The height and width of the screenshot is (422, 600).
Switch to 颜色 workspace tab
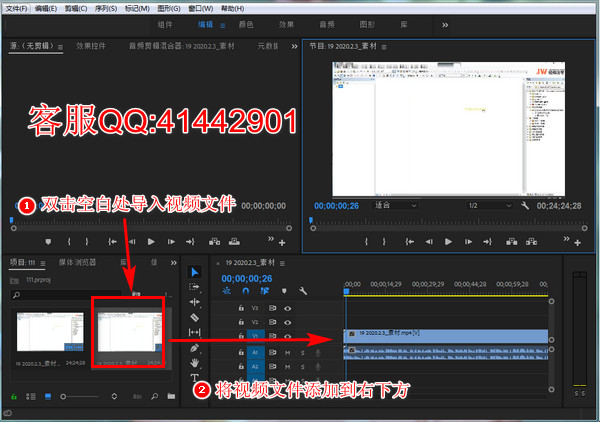[246, 25]
